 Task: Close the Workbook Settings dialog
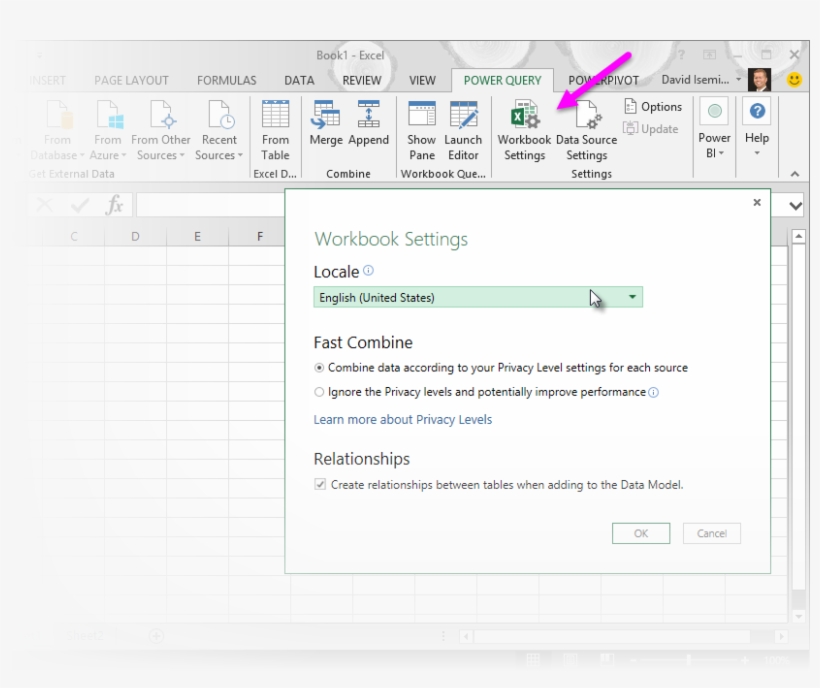[757, 202]
